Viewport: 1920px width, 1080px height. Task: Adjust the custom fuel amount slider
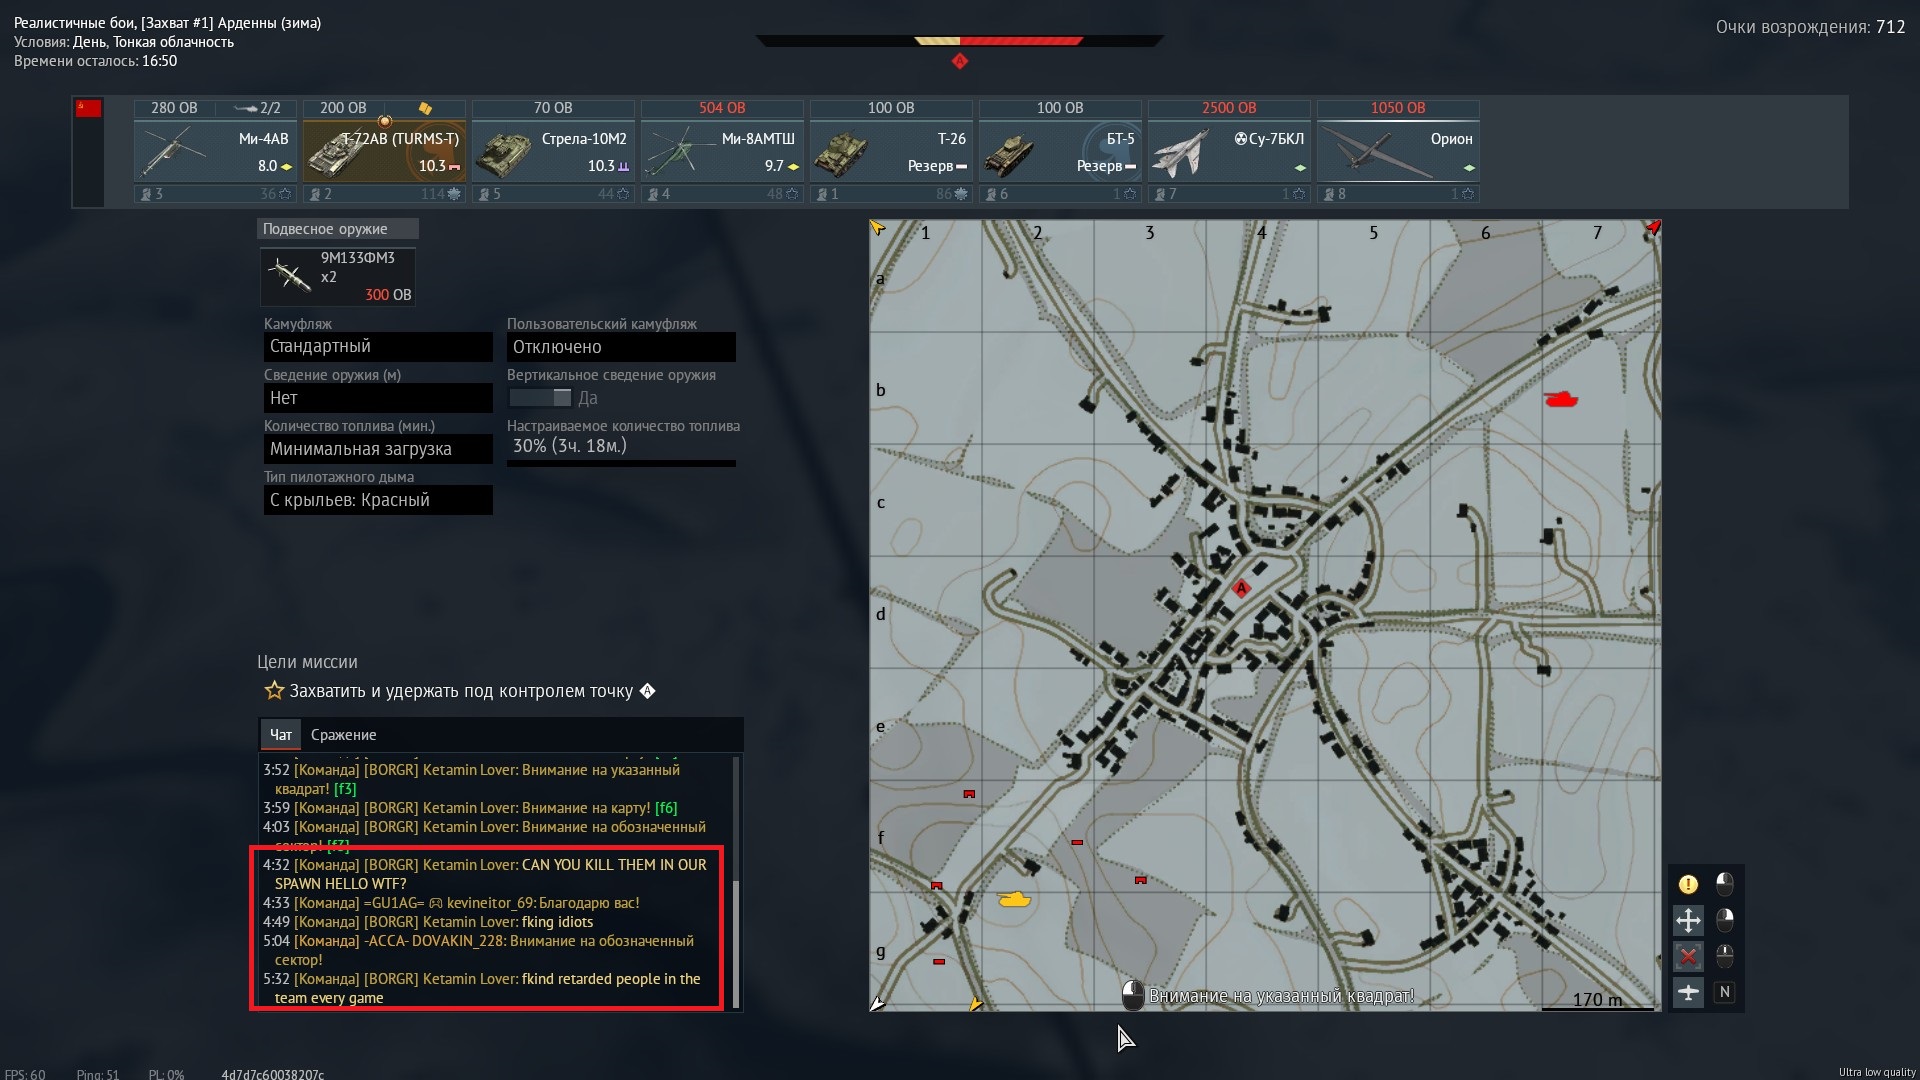pyautogui.click(x=621, y=463)
